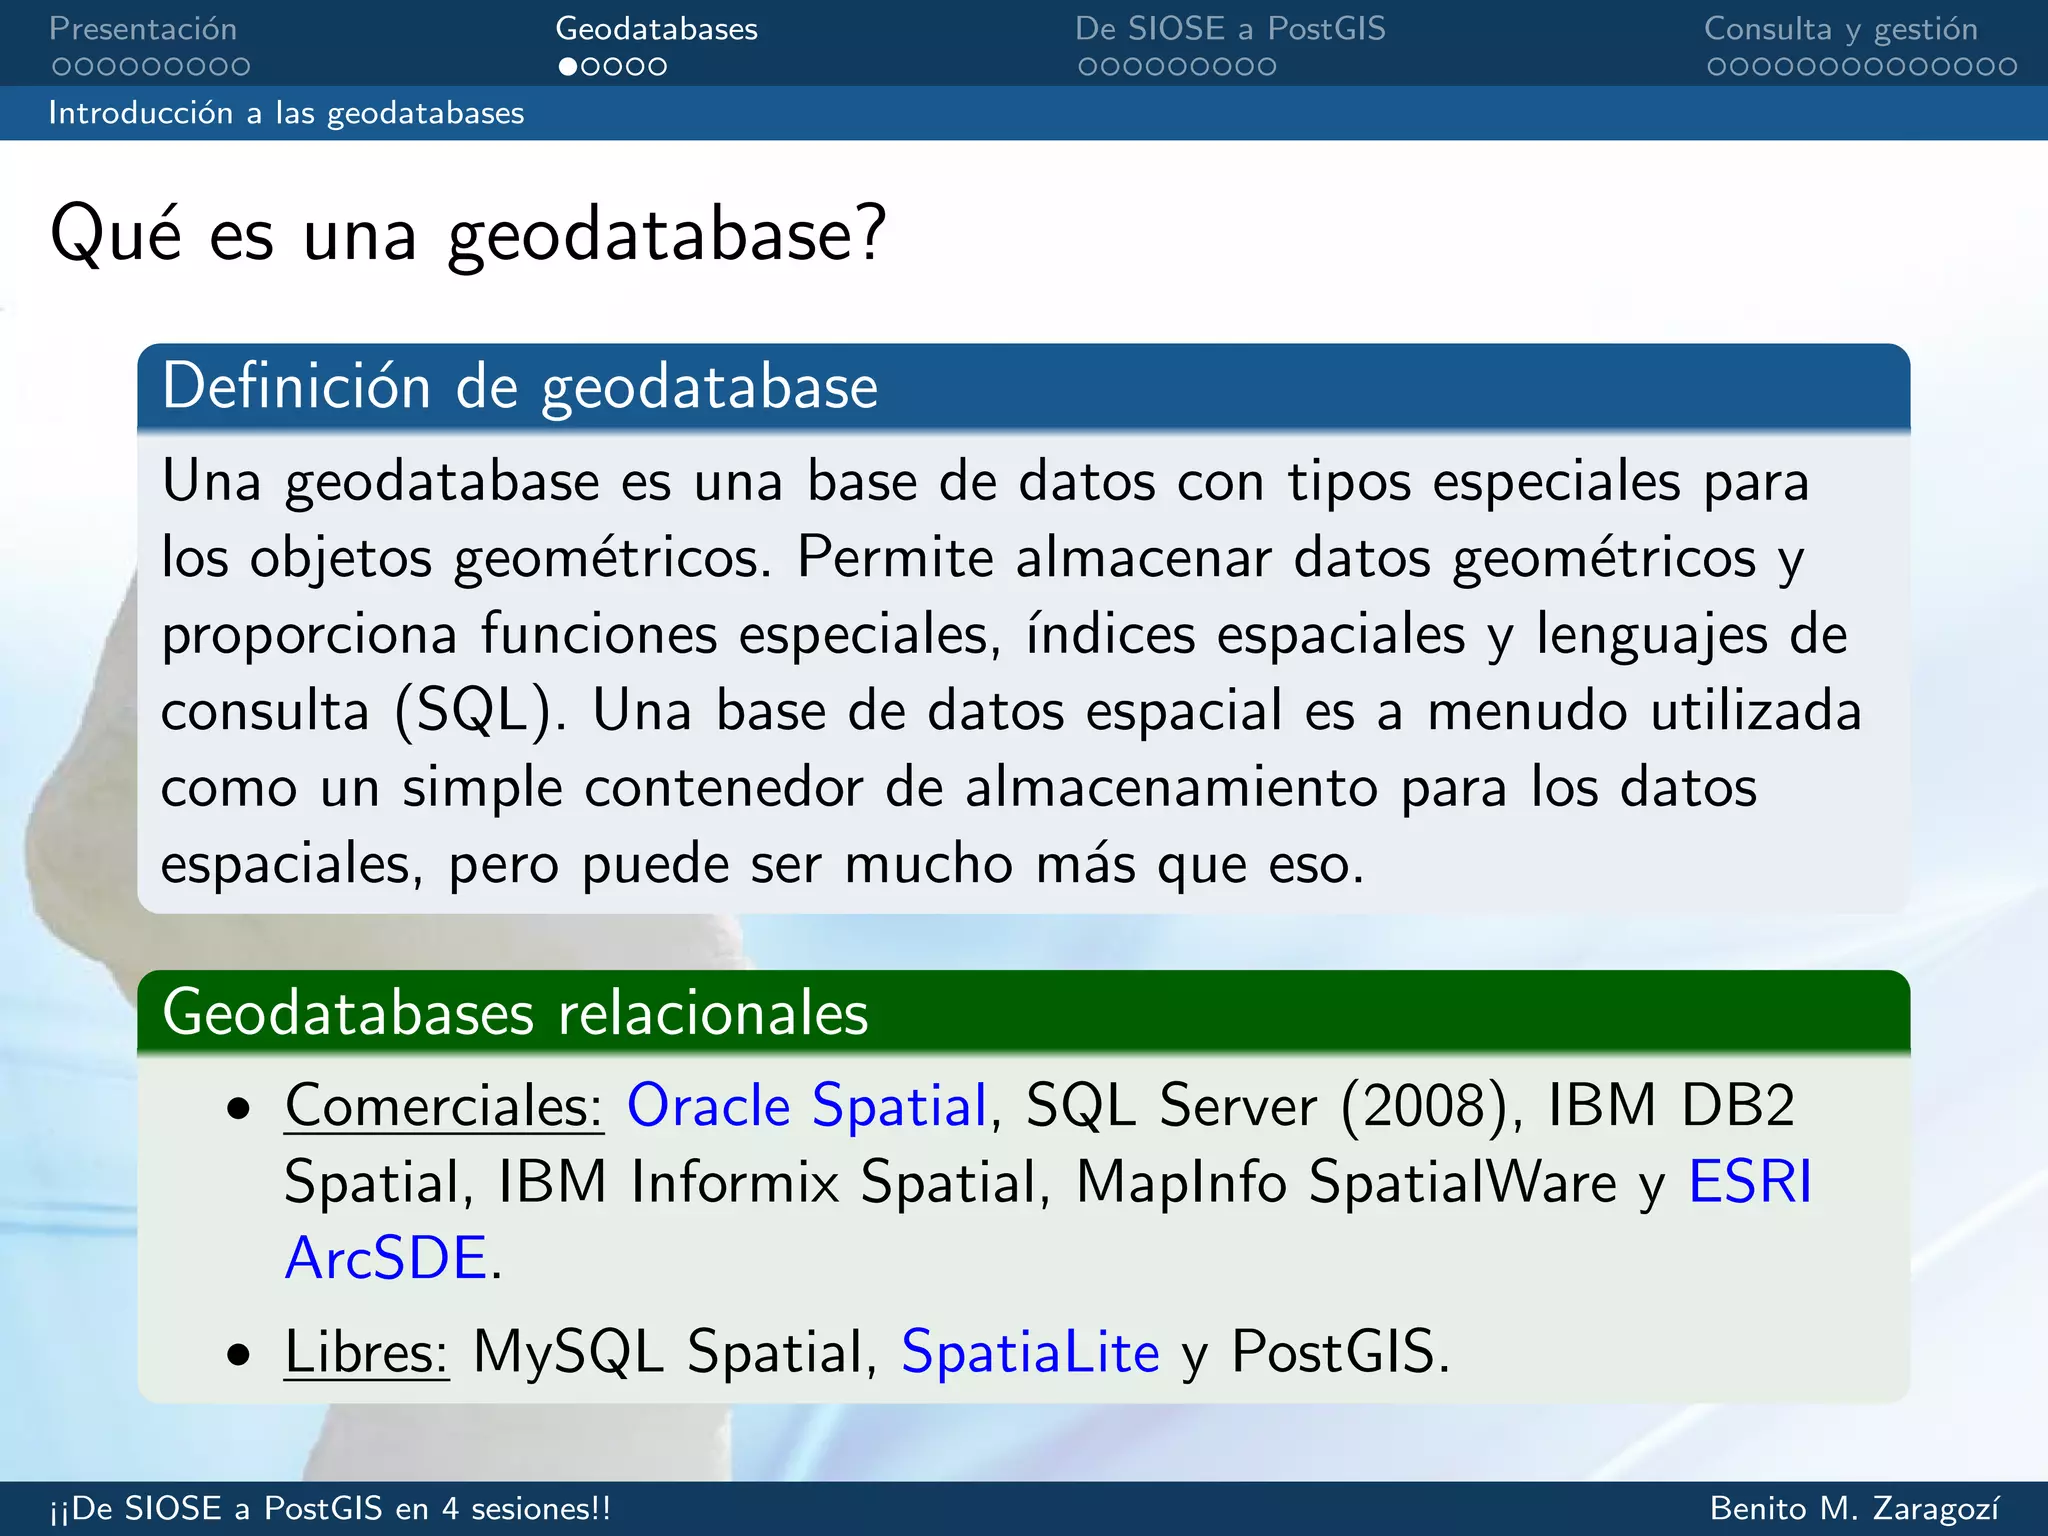Click footer title ¡¡De SIOSE a PostGIS en 4 sesiones!!
This screenshot has height=1536, width=2048.
pos(330,1508)
